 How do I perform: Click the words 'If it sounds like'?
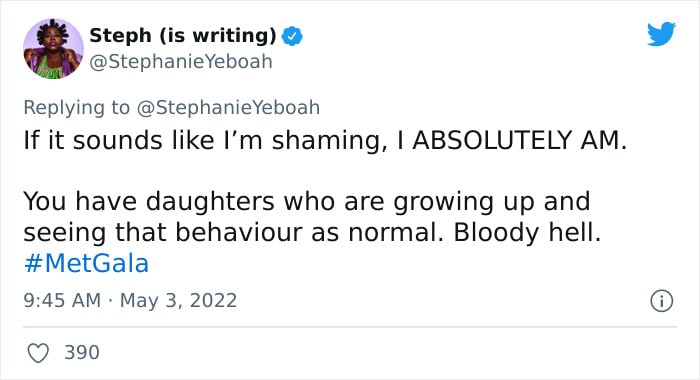(x=119, y=140)
